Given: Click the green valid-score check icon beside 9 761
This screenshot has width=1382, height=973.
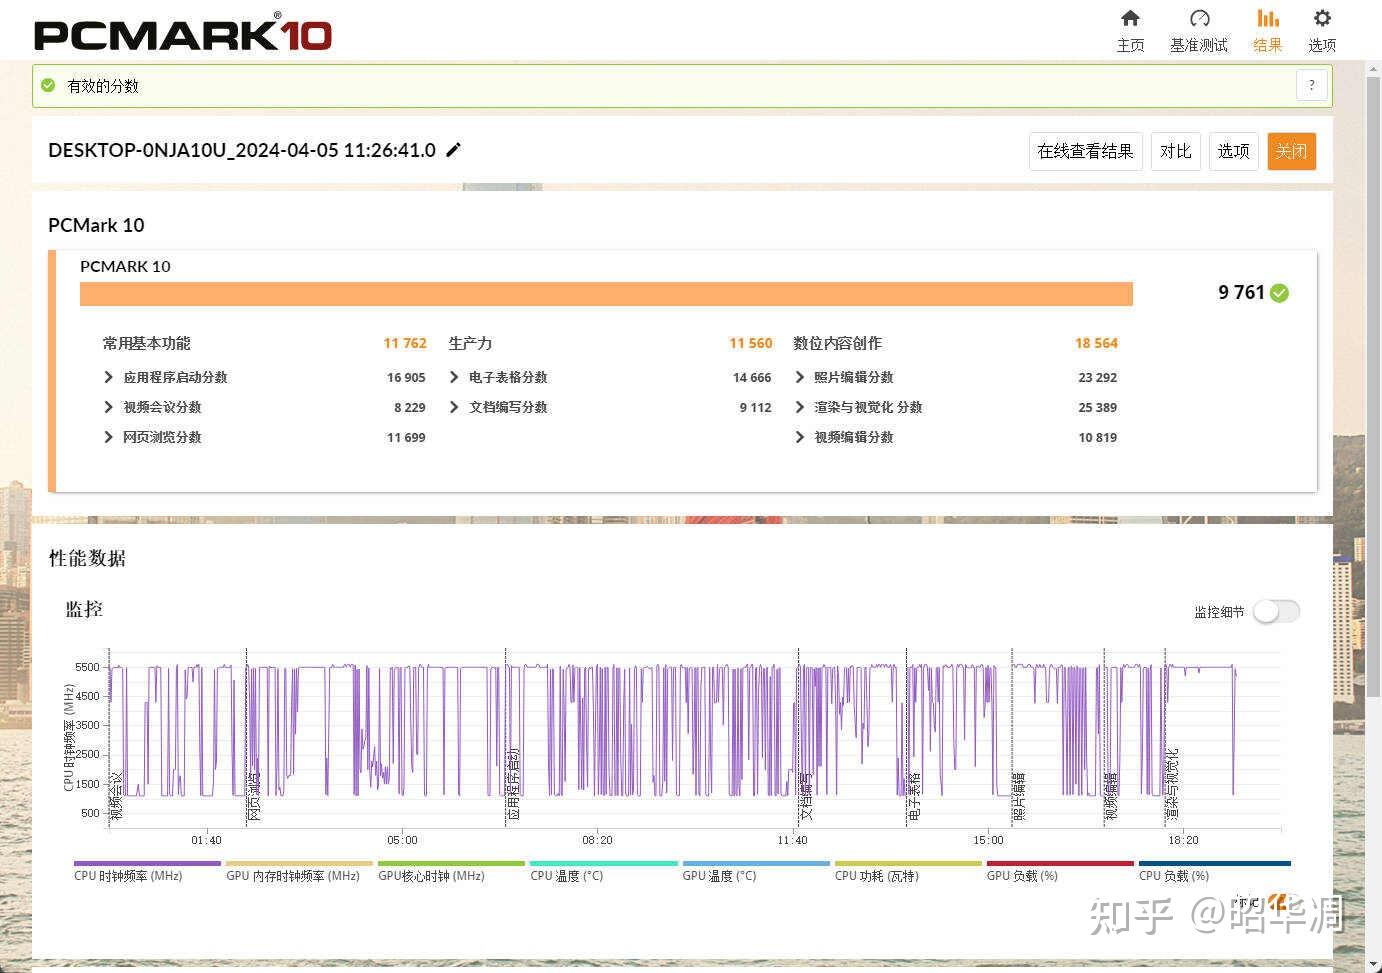Looking at the screenshot, I should tap(1280, 293).
